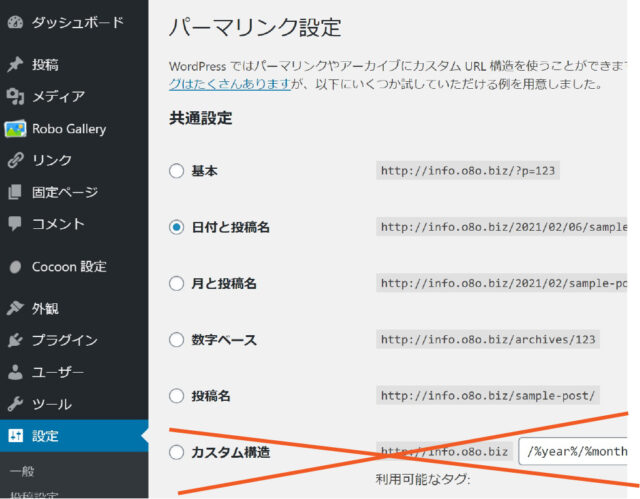Image resolution: width=640 pixels, height=499 pixels.
Task: Click the Robo Gallery picture icon
Action: pyautogui.click(x=15, y=129)
